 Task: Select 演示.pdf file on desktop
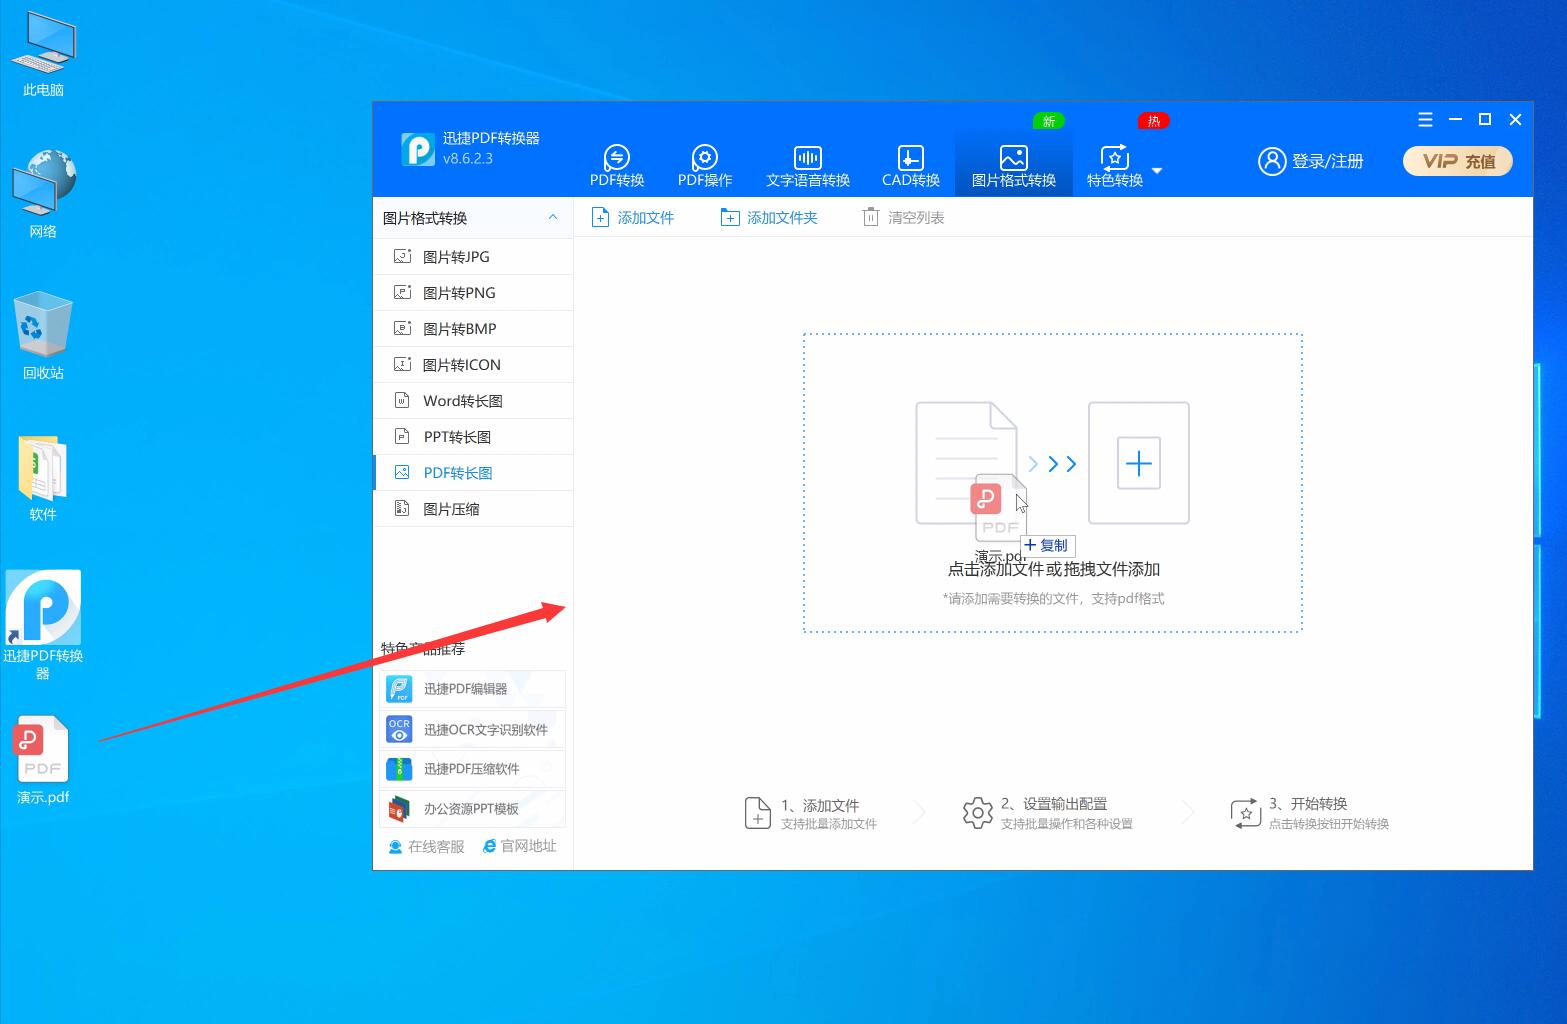tap(43, 761)
